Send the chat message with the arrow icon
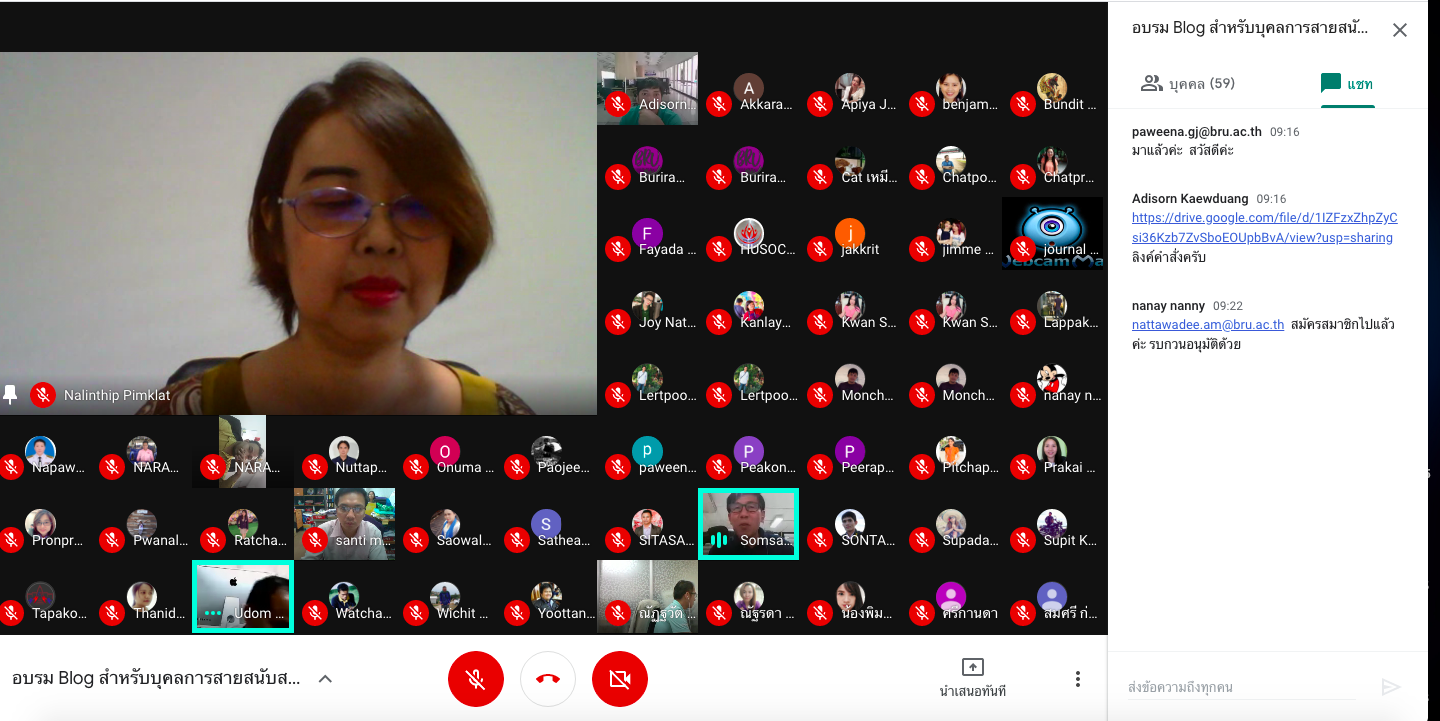 [1390, 687]
